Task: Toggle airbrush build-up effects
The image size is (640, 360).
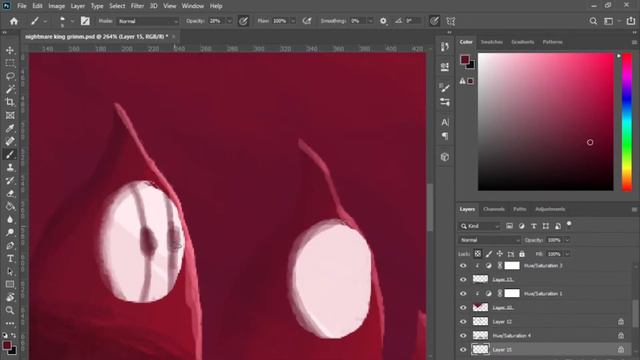Action: [x=307, y=21]
